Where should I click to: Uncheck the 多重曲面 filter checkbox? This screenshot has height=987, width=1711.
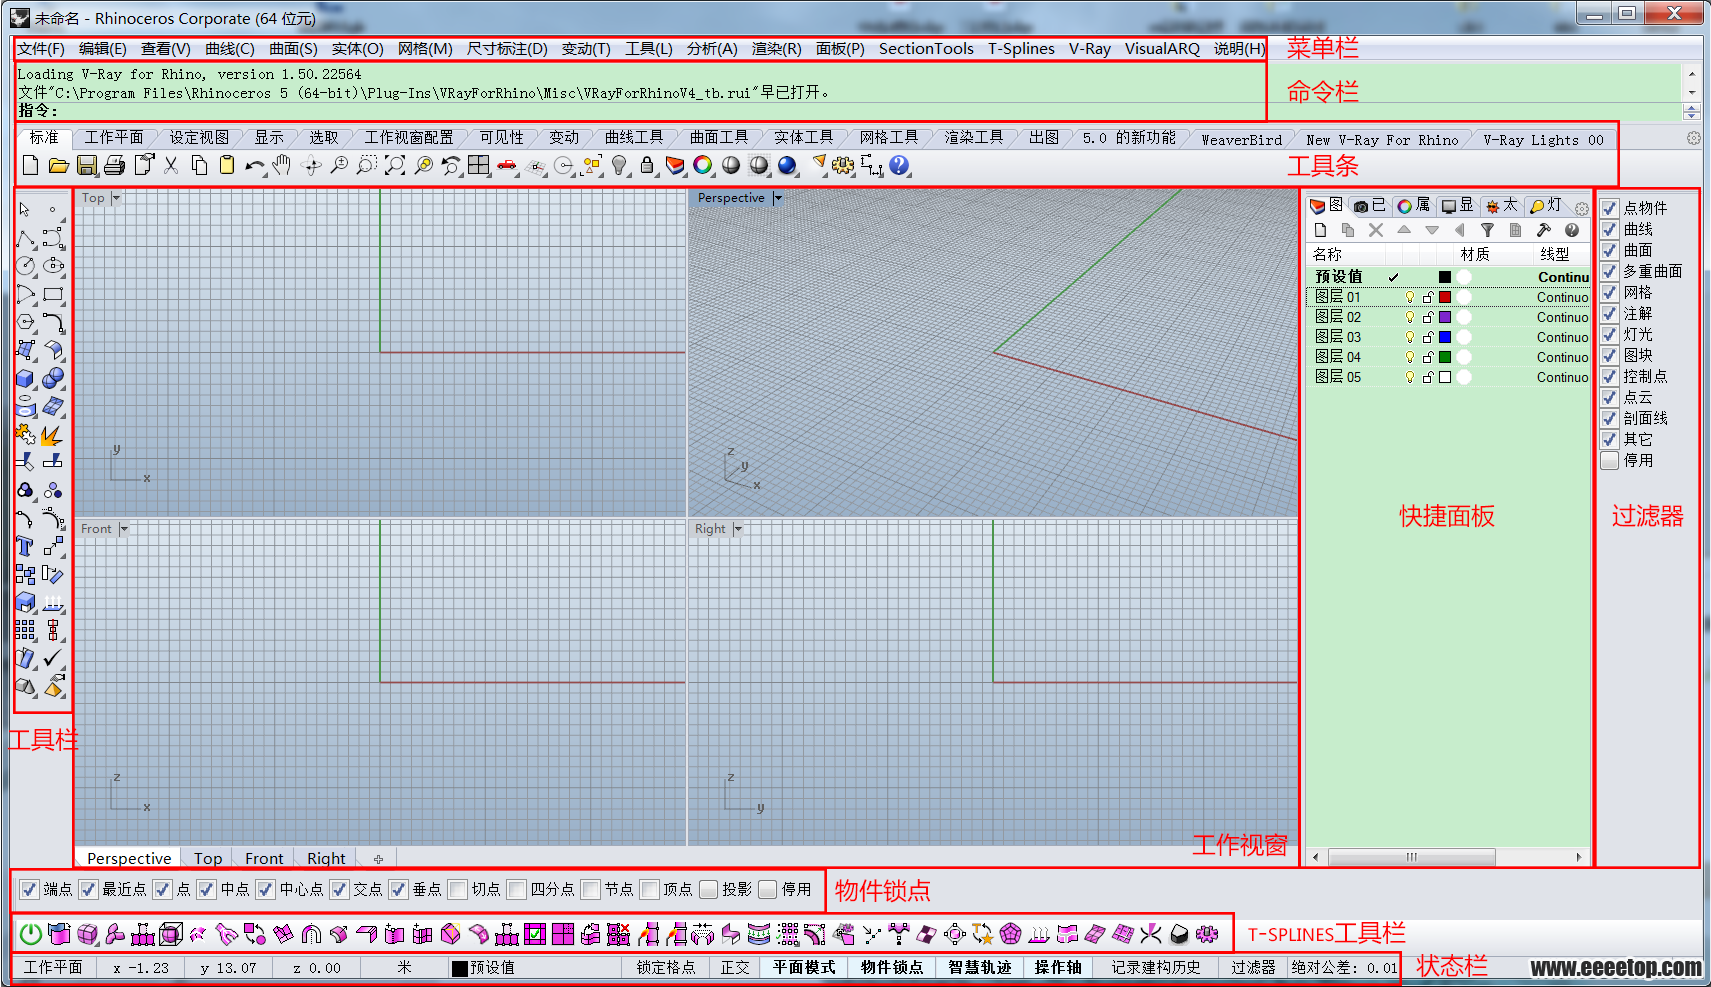[x=1610, y=271]
